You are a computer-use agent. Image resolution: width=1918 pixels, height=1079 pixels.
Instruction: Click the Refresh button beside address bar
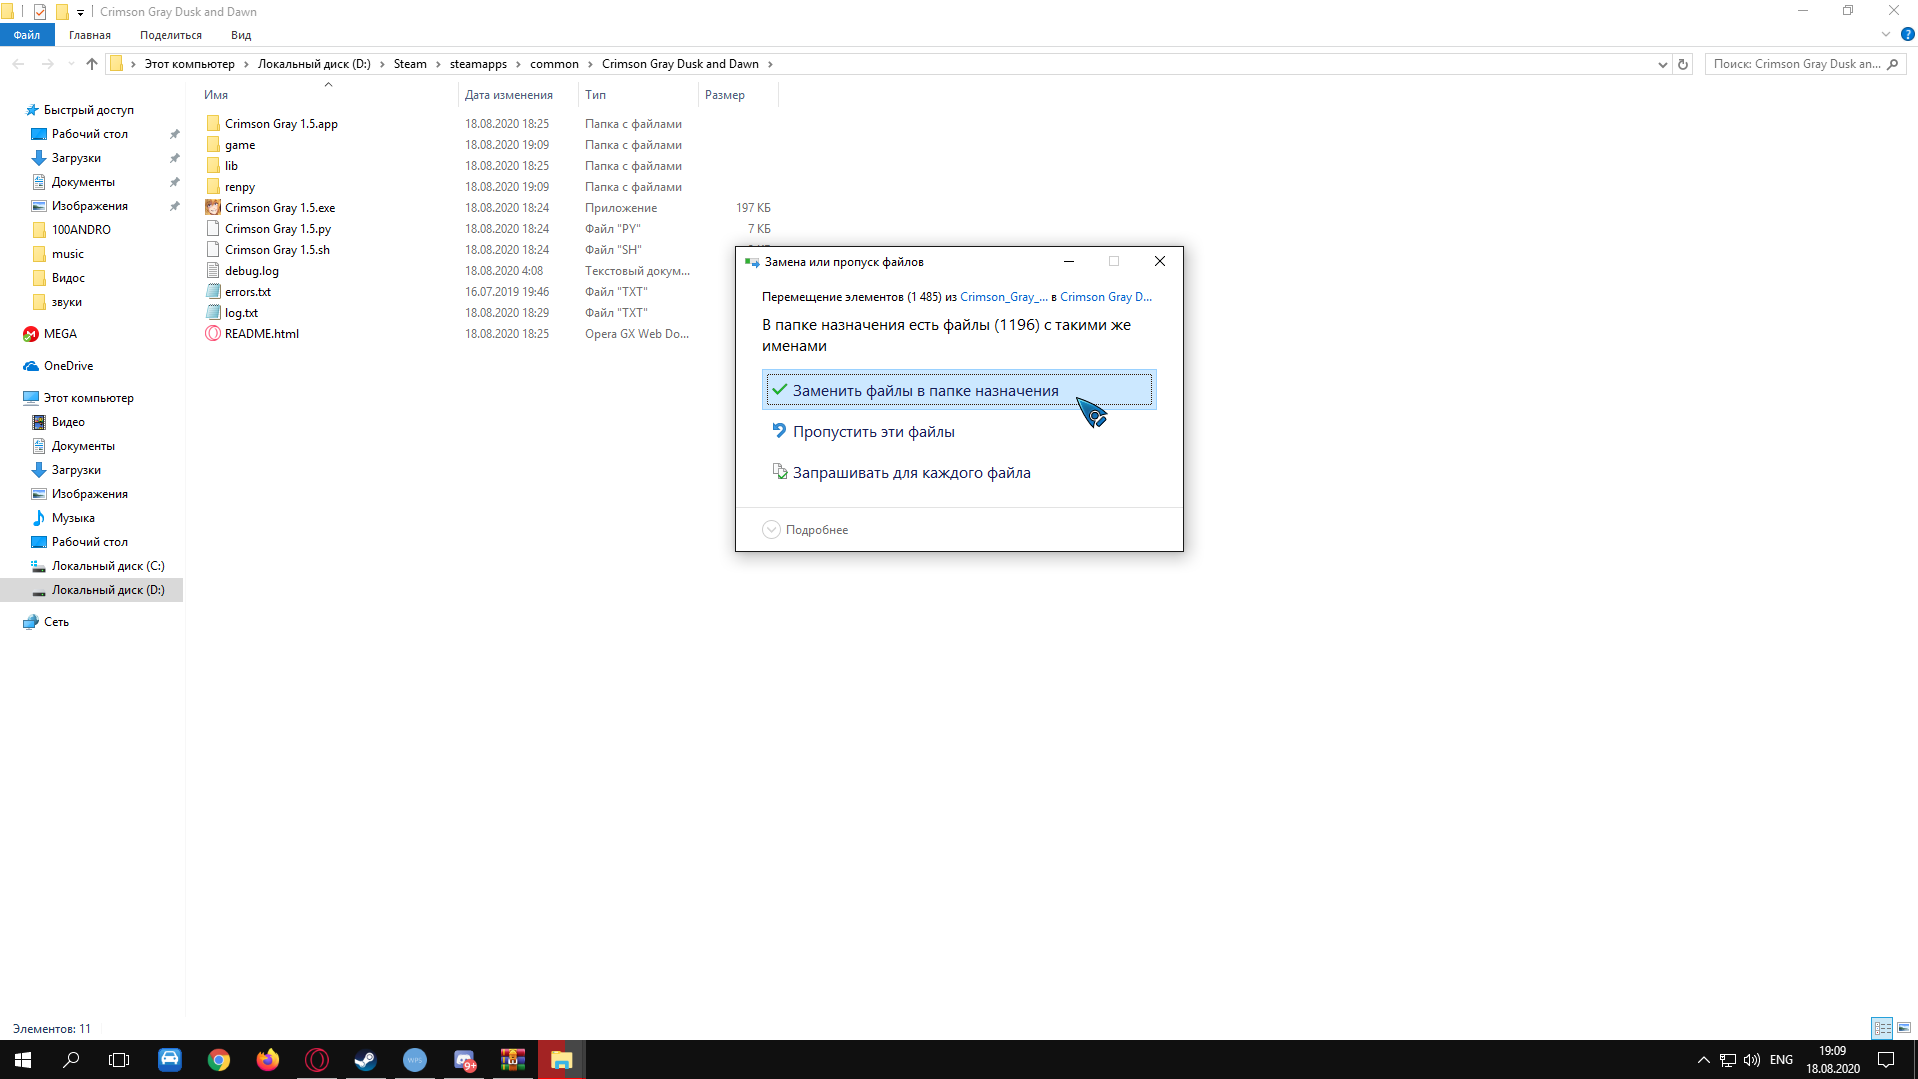point(1683,64)
